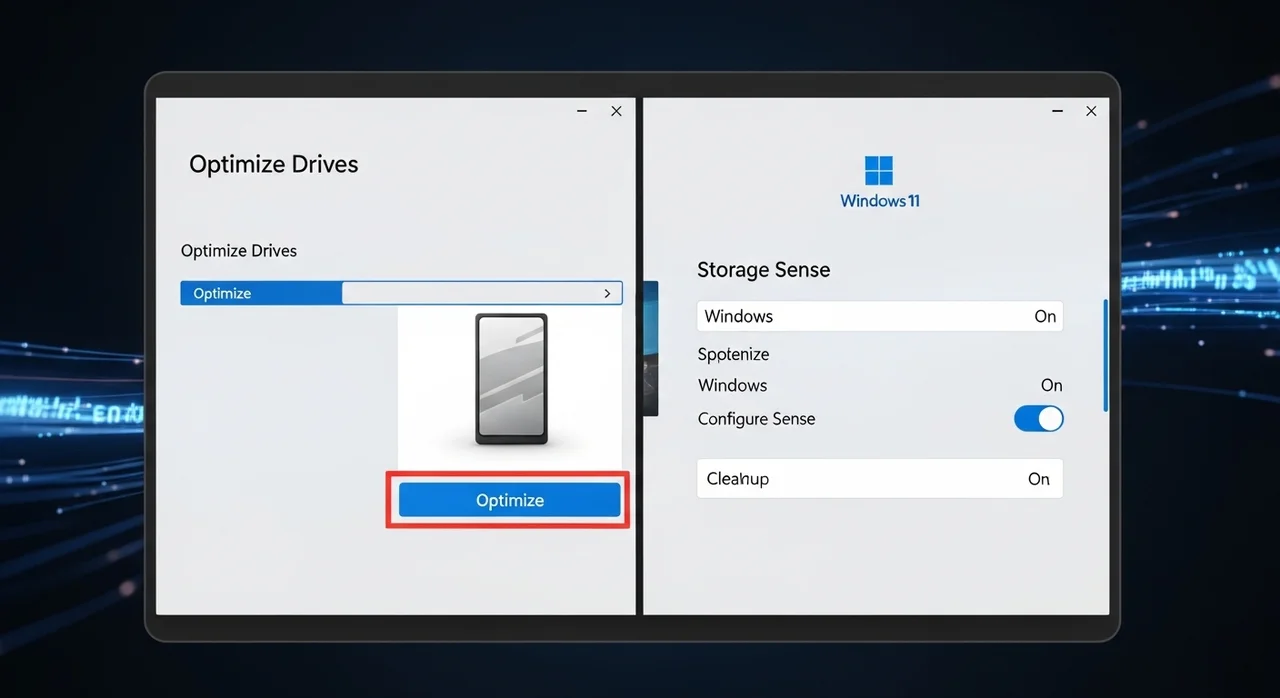Minimize the Optimize Drives window
This screenshot has height=698, width=1280.
(x=582, y=111)
